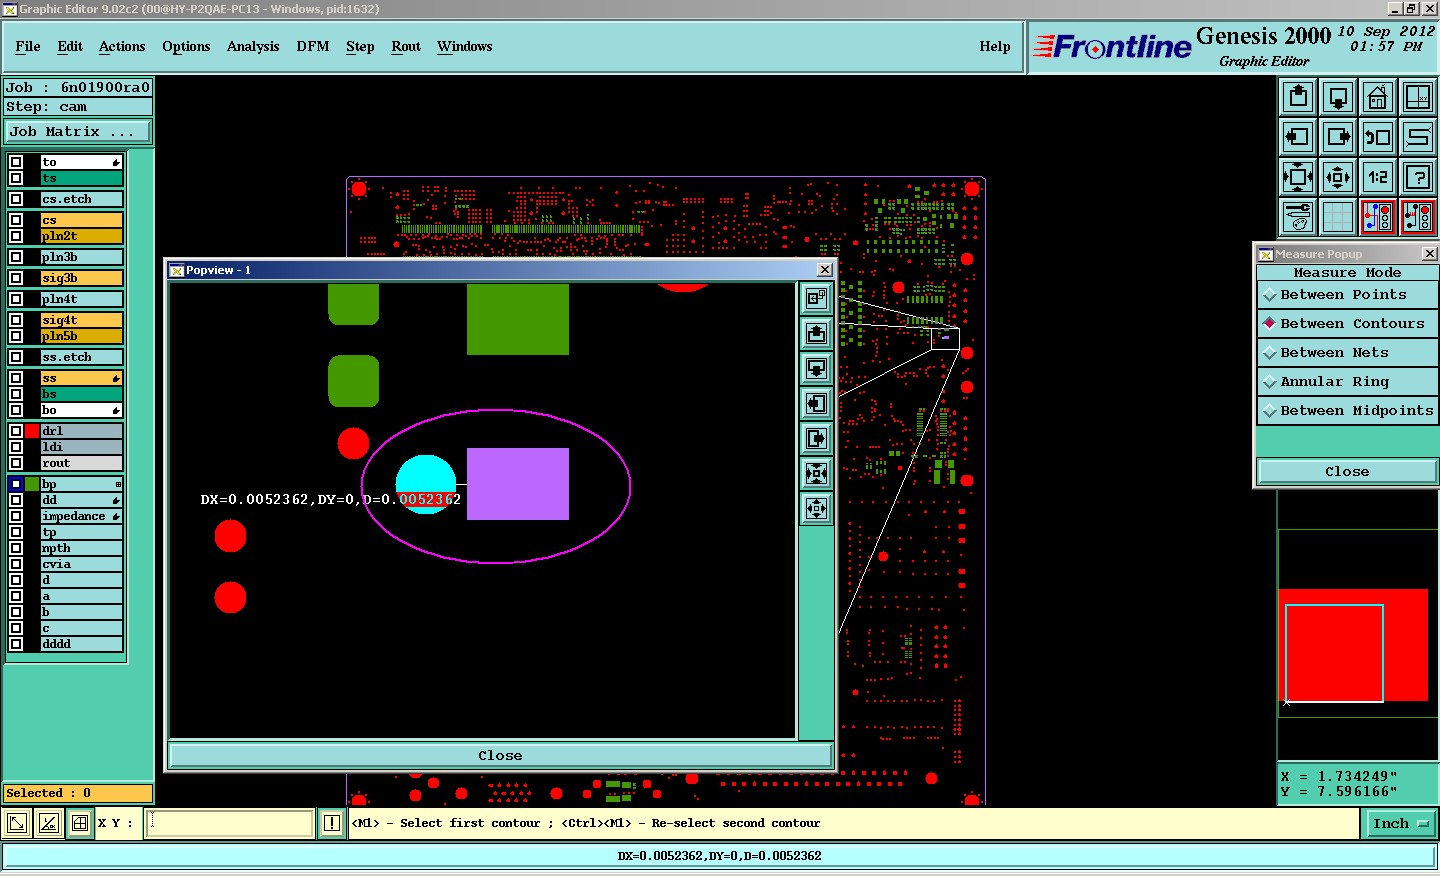Select the layer named npth
Screen dimensions: 1440x876
pyautogui.click(x=81, y=548)
